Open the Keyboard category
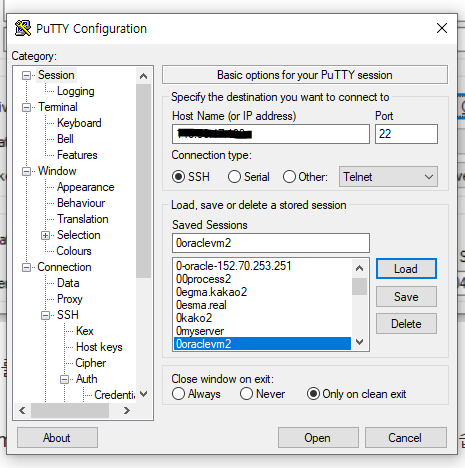The height and width of the screenshot is (468, 465). 79,123
